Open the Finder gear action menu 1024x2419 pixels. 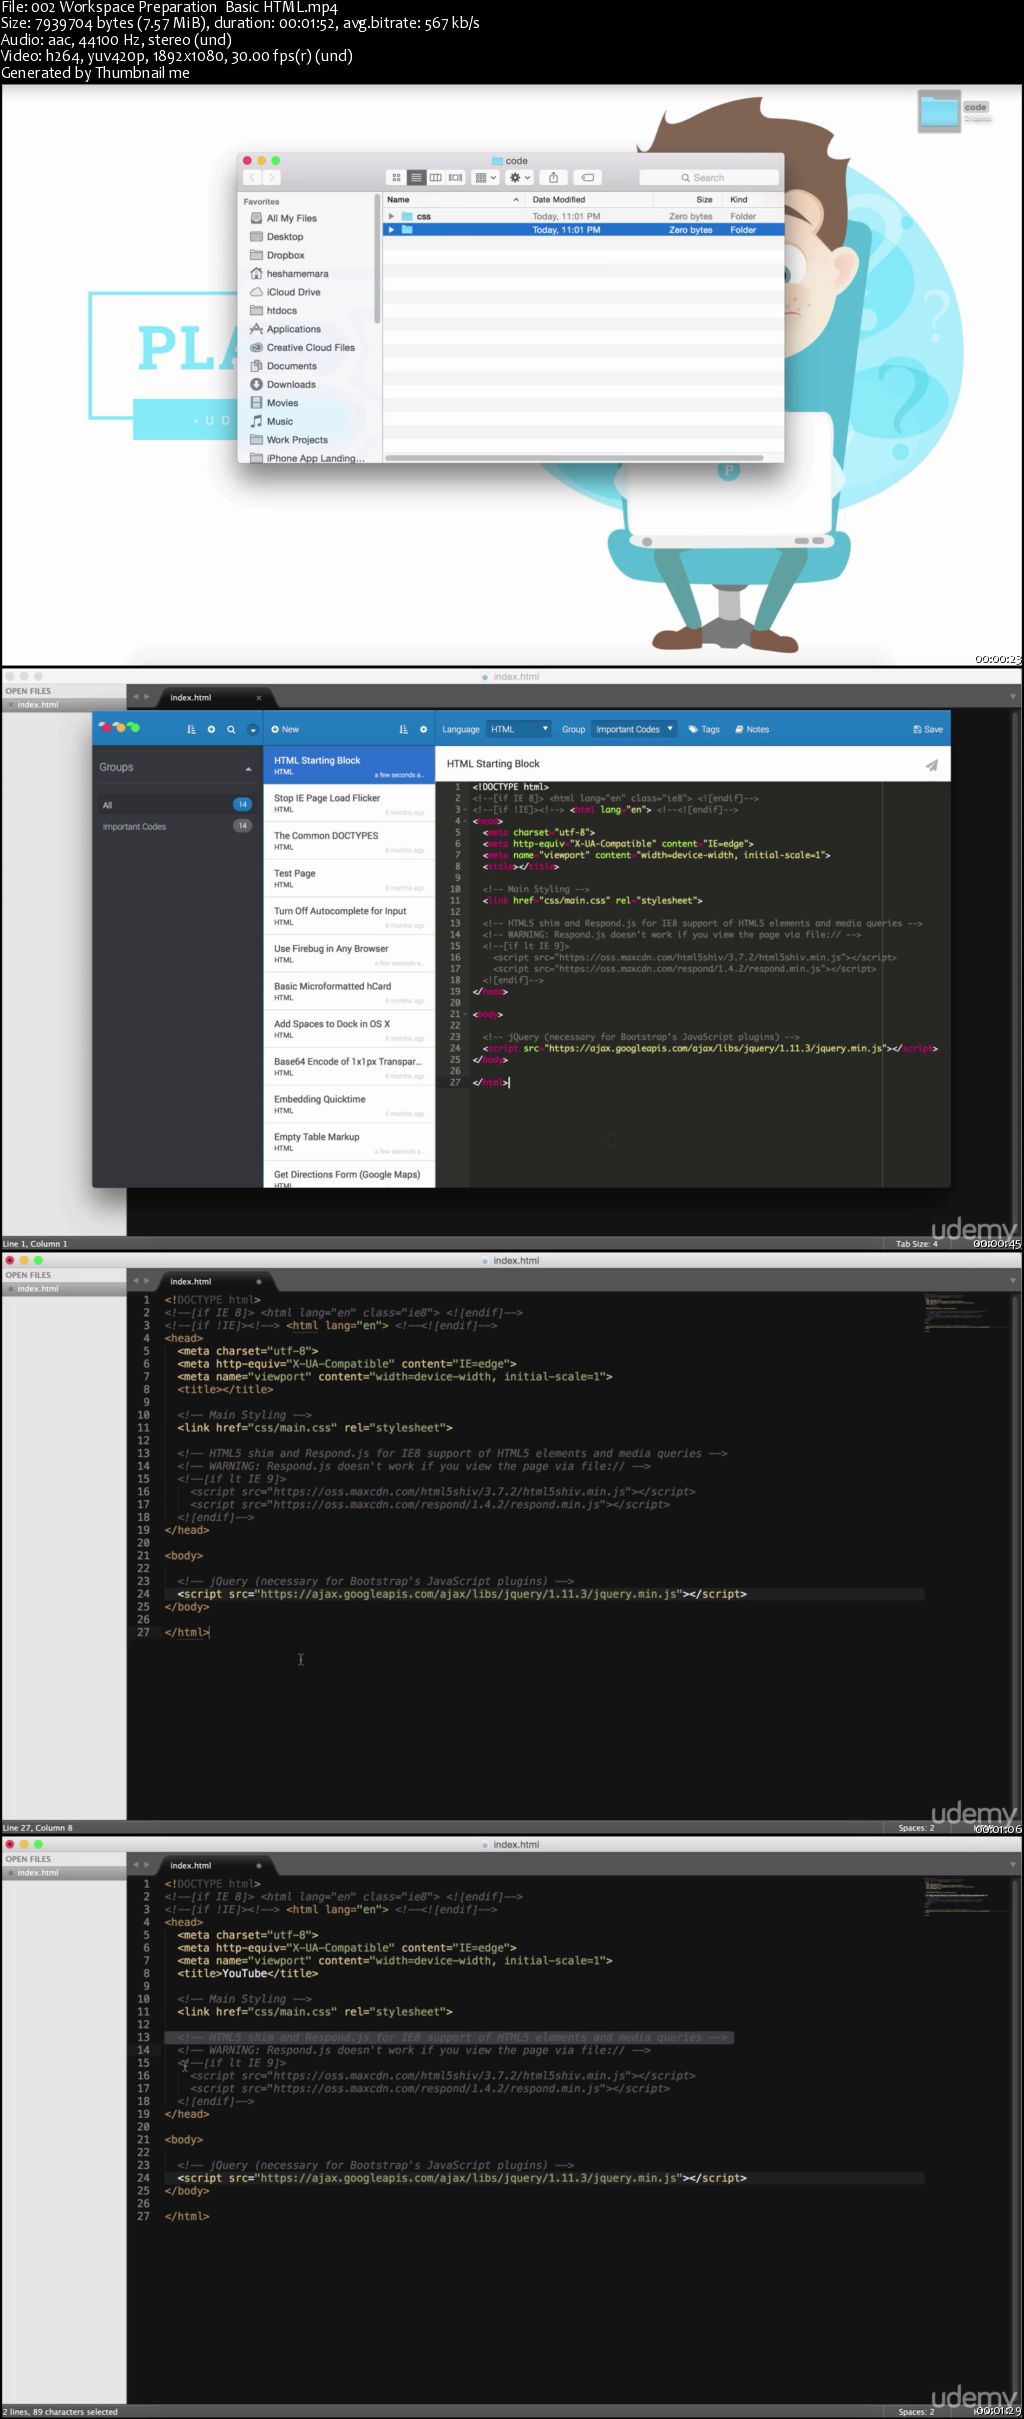pos(519,177)
